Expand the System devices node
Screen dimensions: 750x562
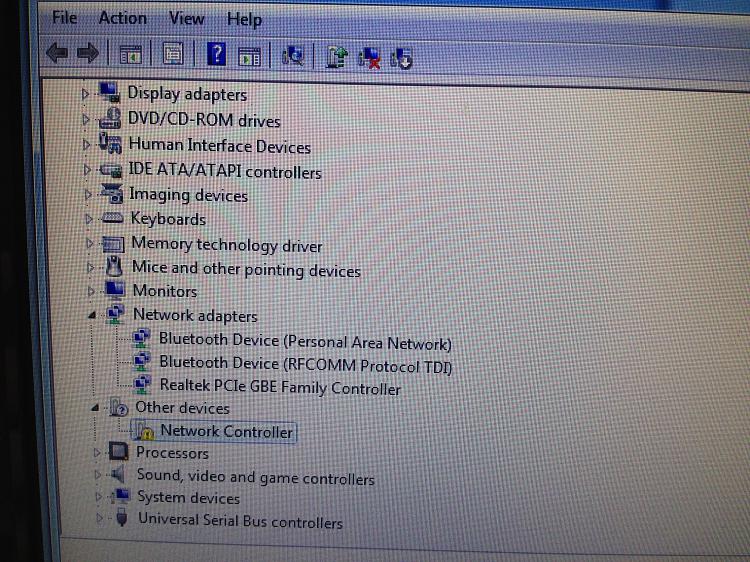tap(99, 496)
